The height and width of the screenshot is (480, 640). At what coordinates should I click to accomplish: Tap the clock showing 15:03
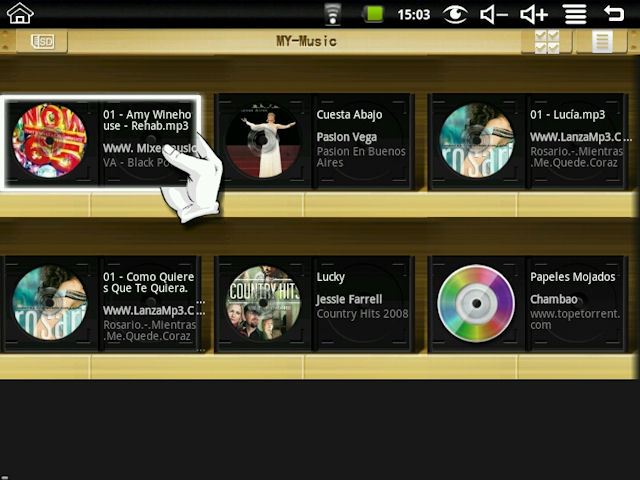click(x=414, y=15)
